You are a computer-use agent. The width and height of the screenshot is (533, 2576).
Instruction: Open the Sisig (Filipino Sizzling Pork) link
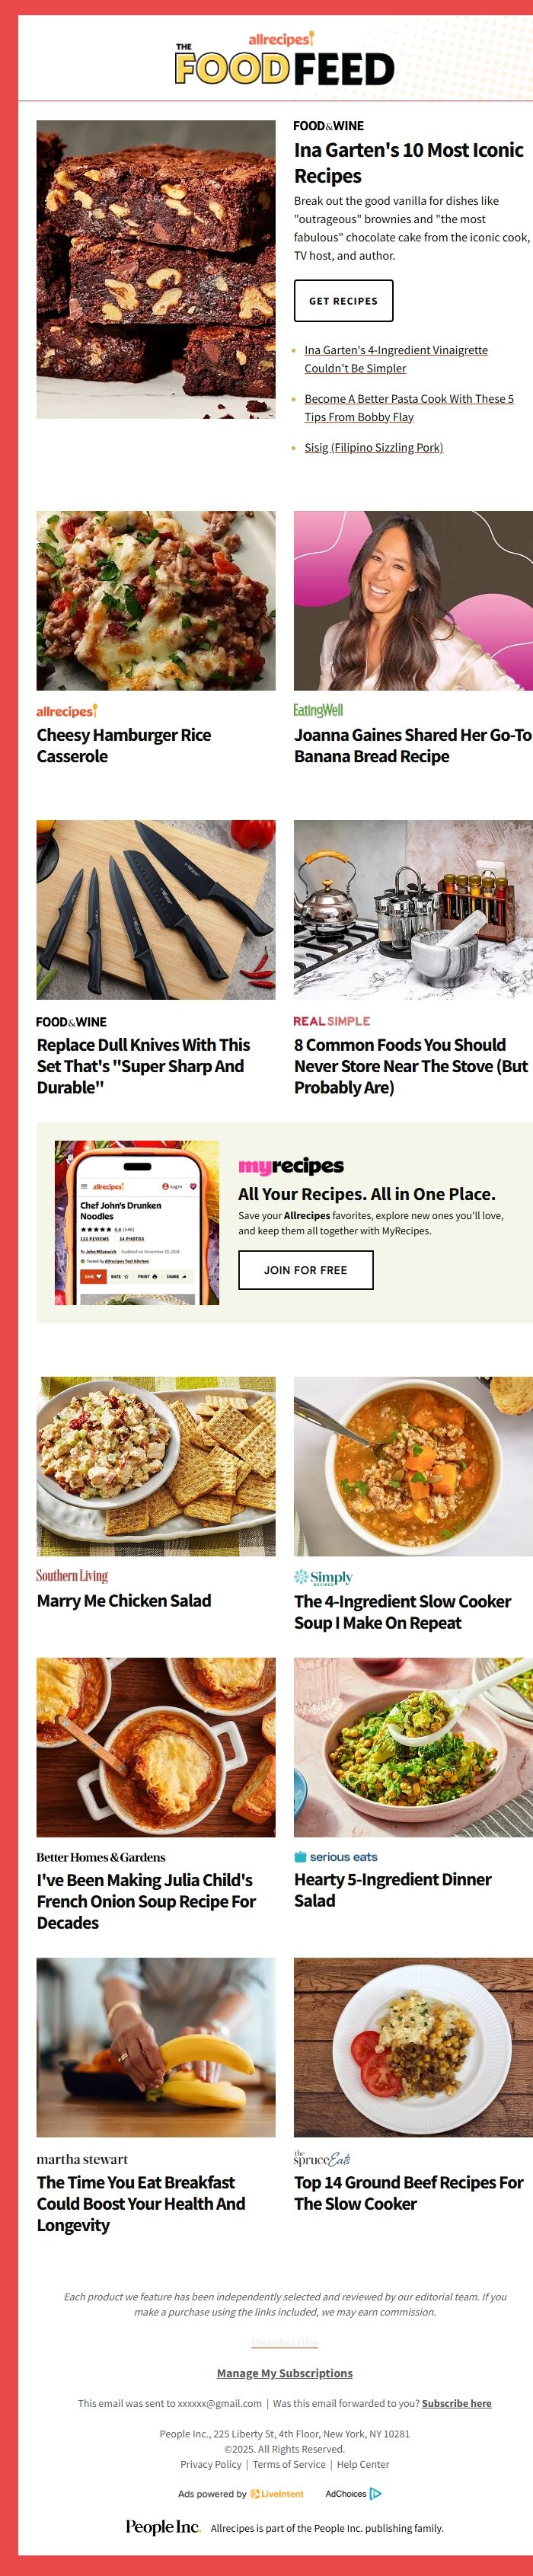373,447
